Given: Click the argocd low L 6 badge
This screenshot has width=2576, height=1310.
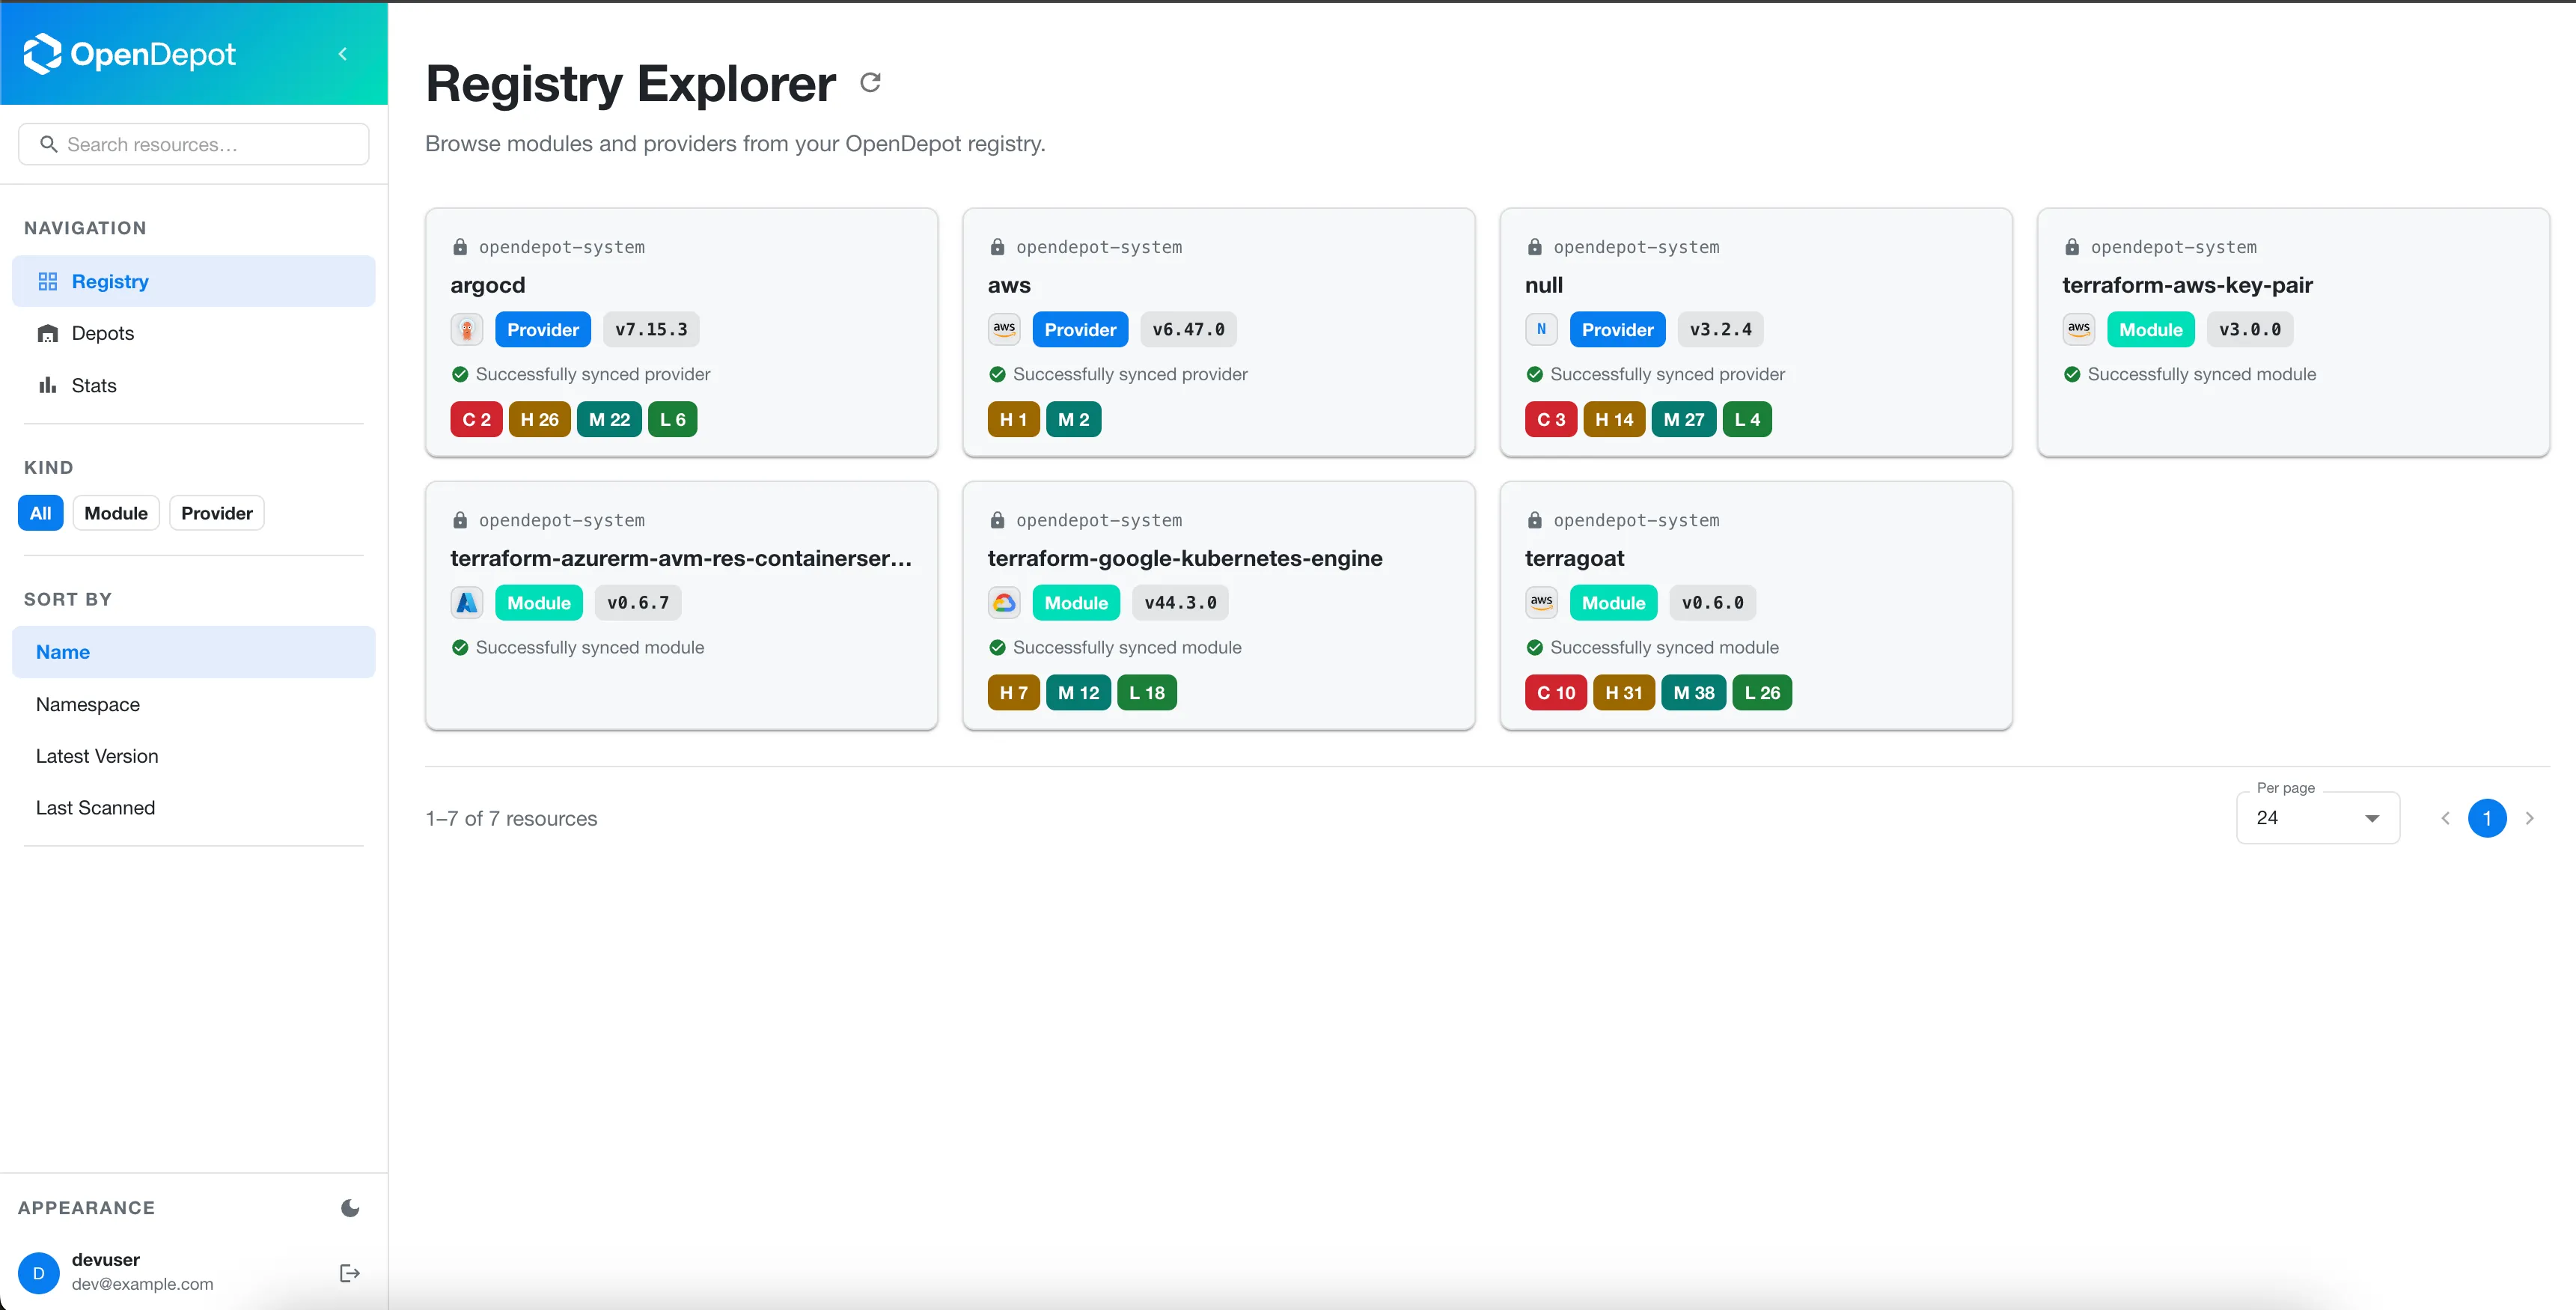Looking at the screenshot, I should click(x=673, y=420).
